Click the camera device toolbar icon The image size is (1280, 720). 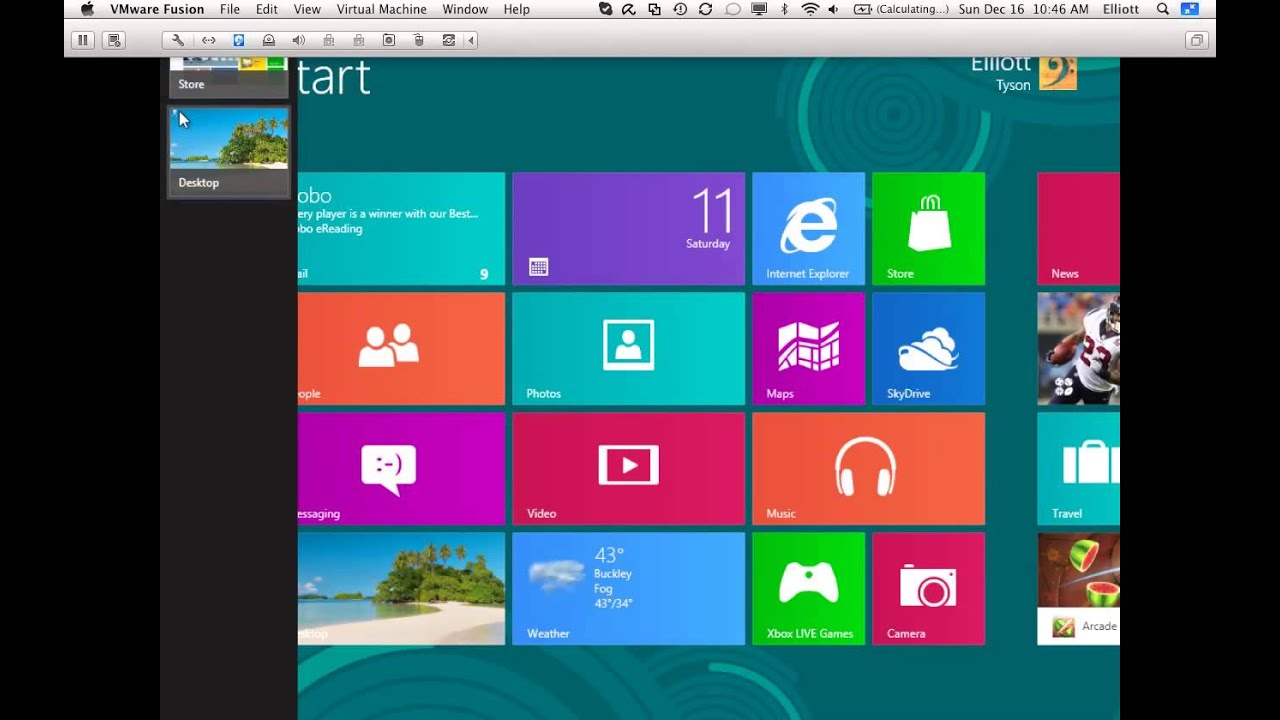point(388,40)
